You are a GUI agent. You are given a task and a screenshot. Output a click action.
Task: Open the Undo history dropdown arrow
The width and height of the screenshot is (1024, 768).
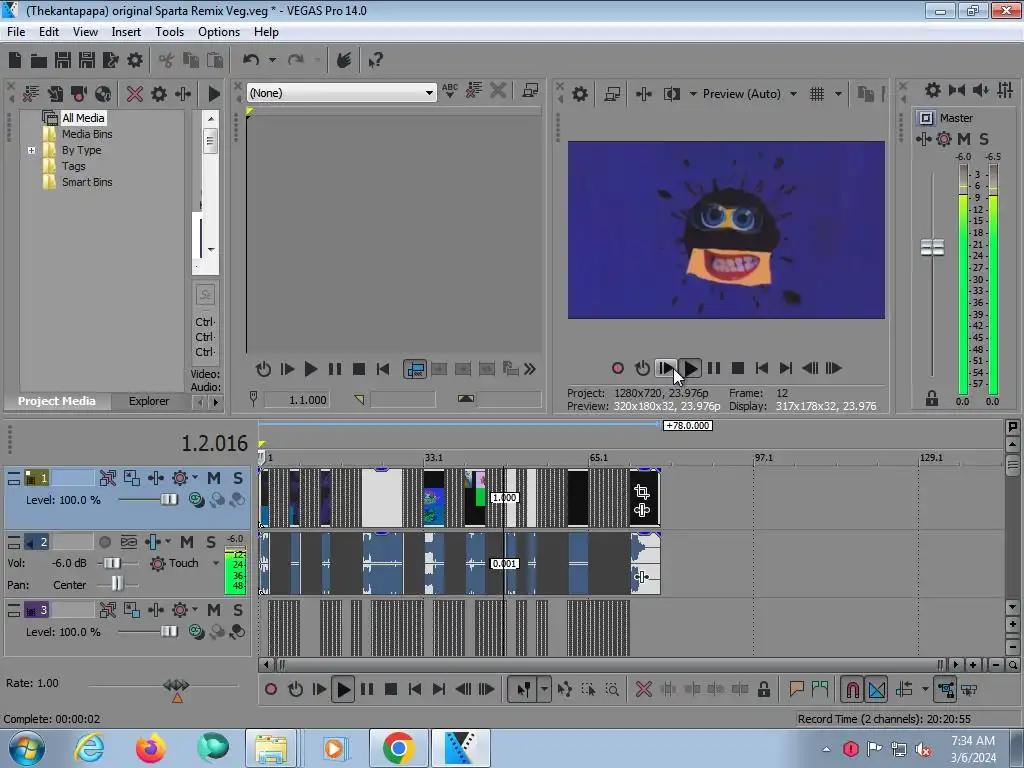272,60
